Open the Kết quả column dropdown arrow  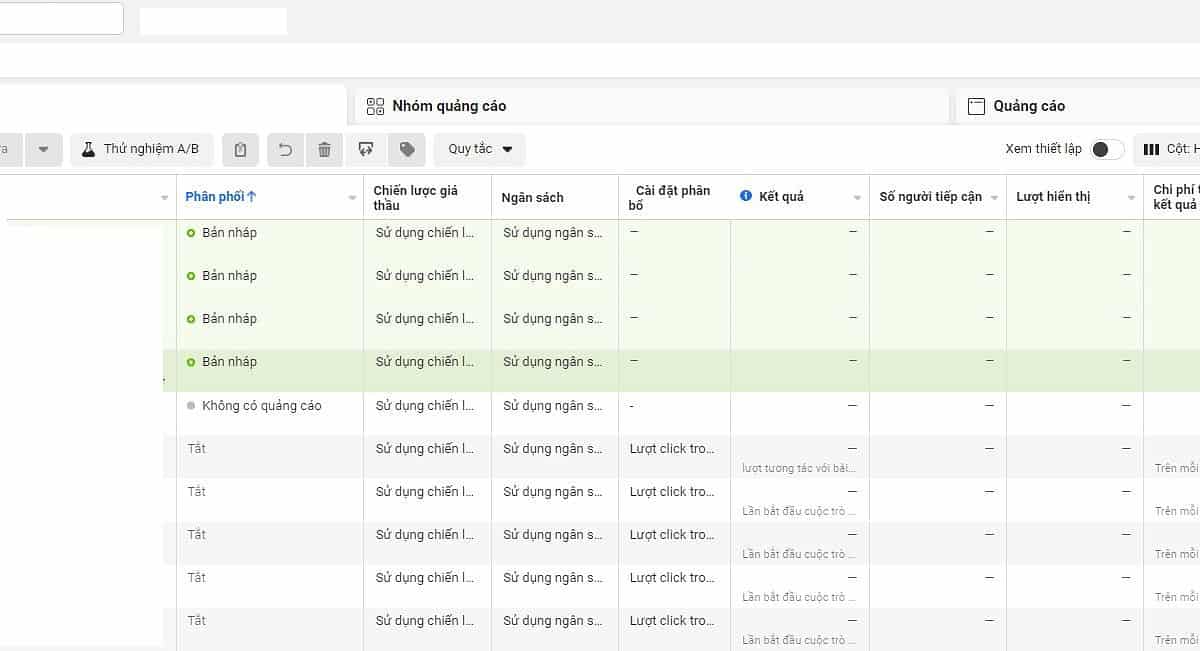(x=857, y=198)
